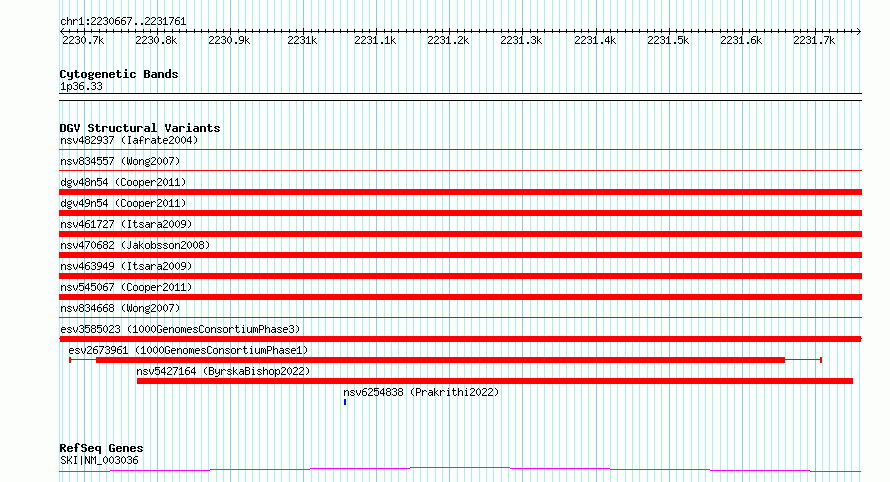Viewport: 890px width, 482px height.
Task: Click the 2230.9k ruler tick label
Action: pos(229,40)
